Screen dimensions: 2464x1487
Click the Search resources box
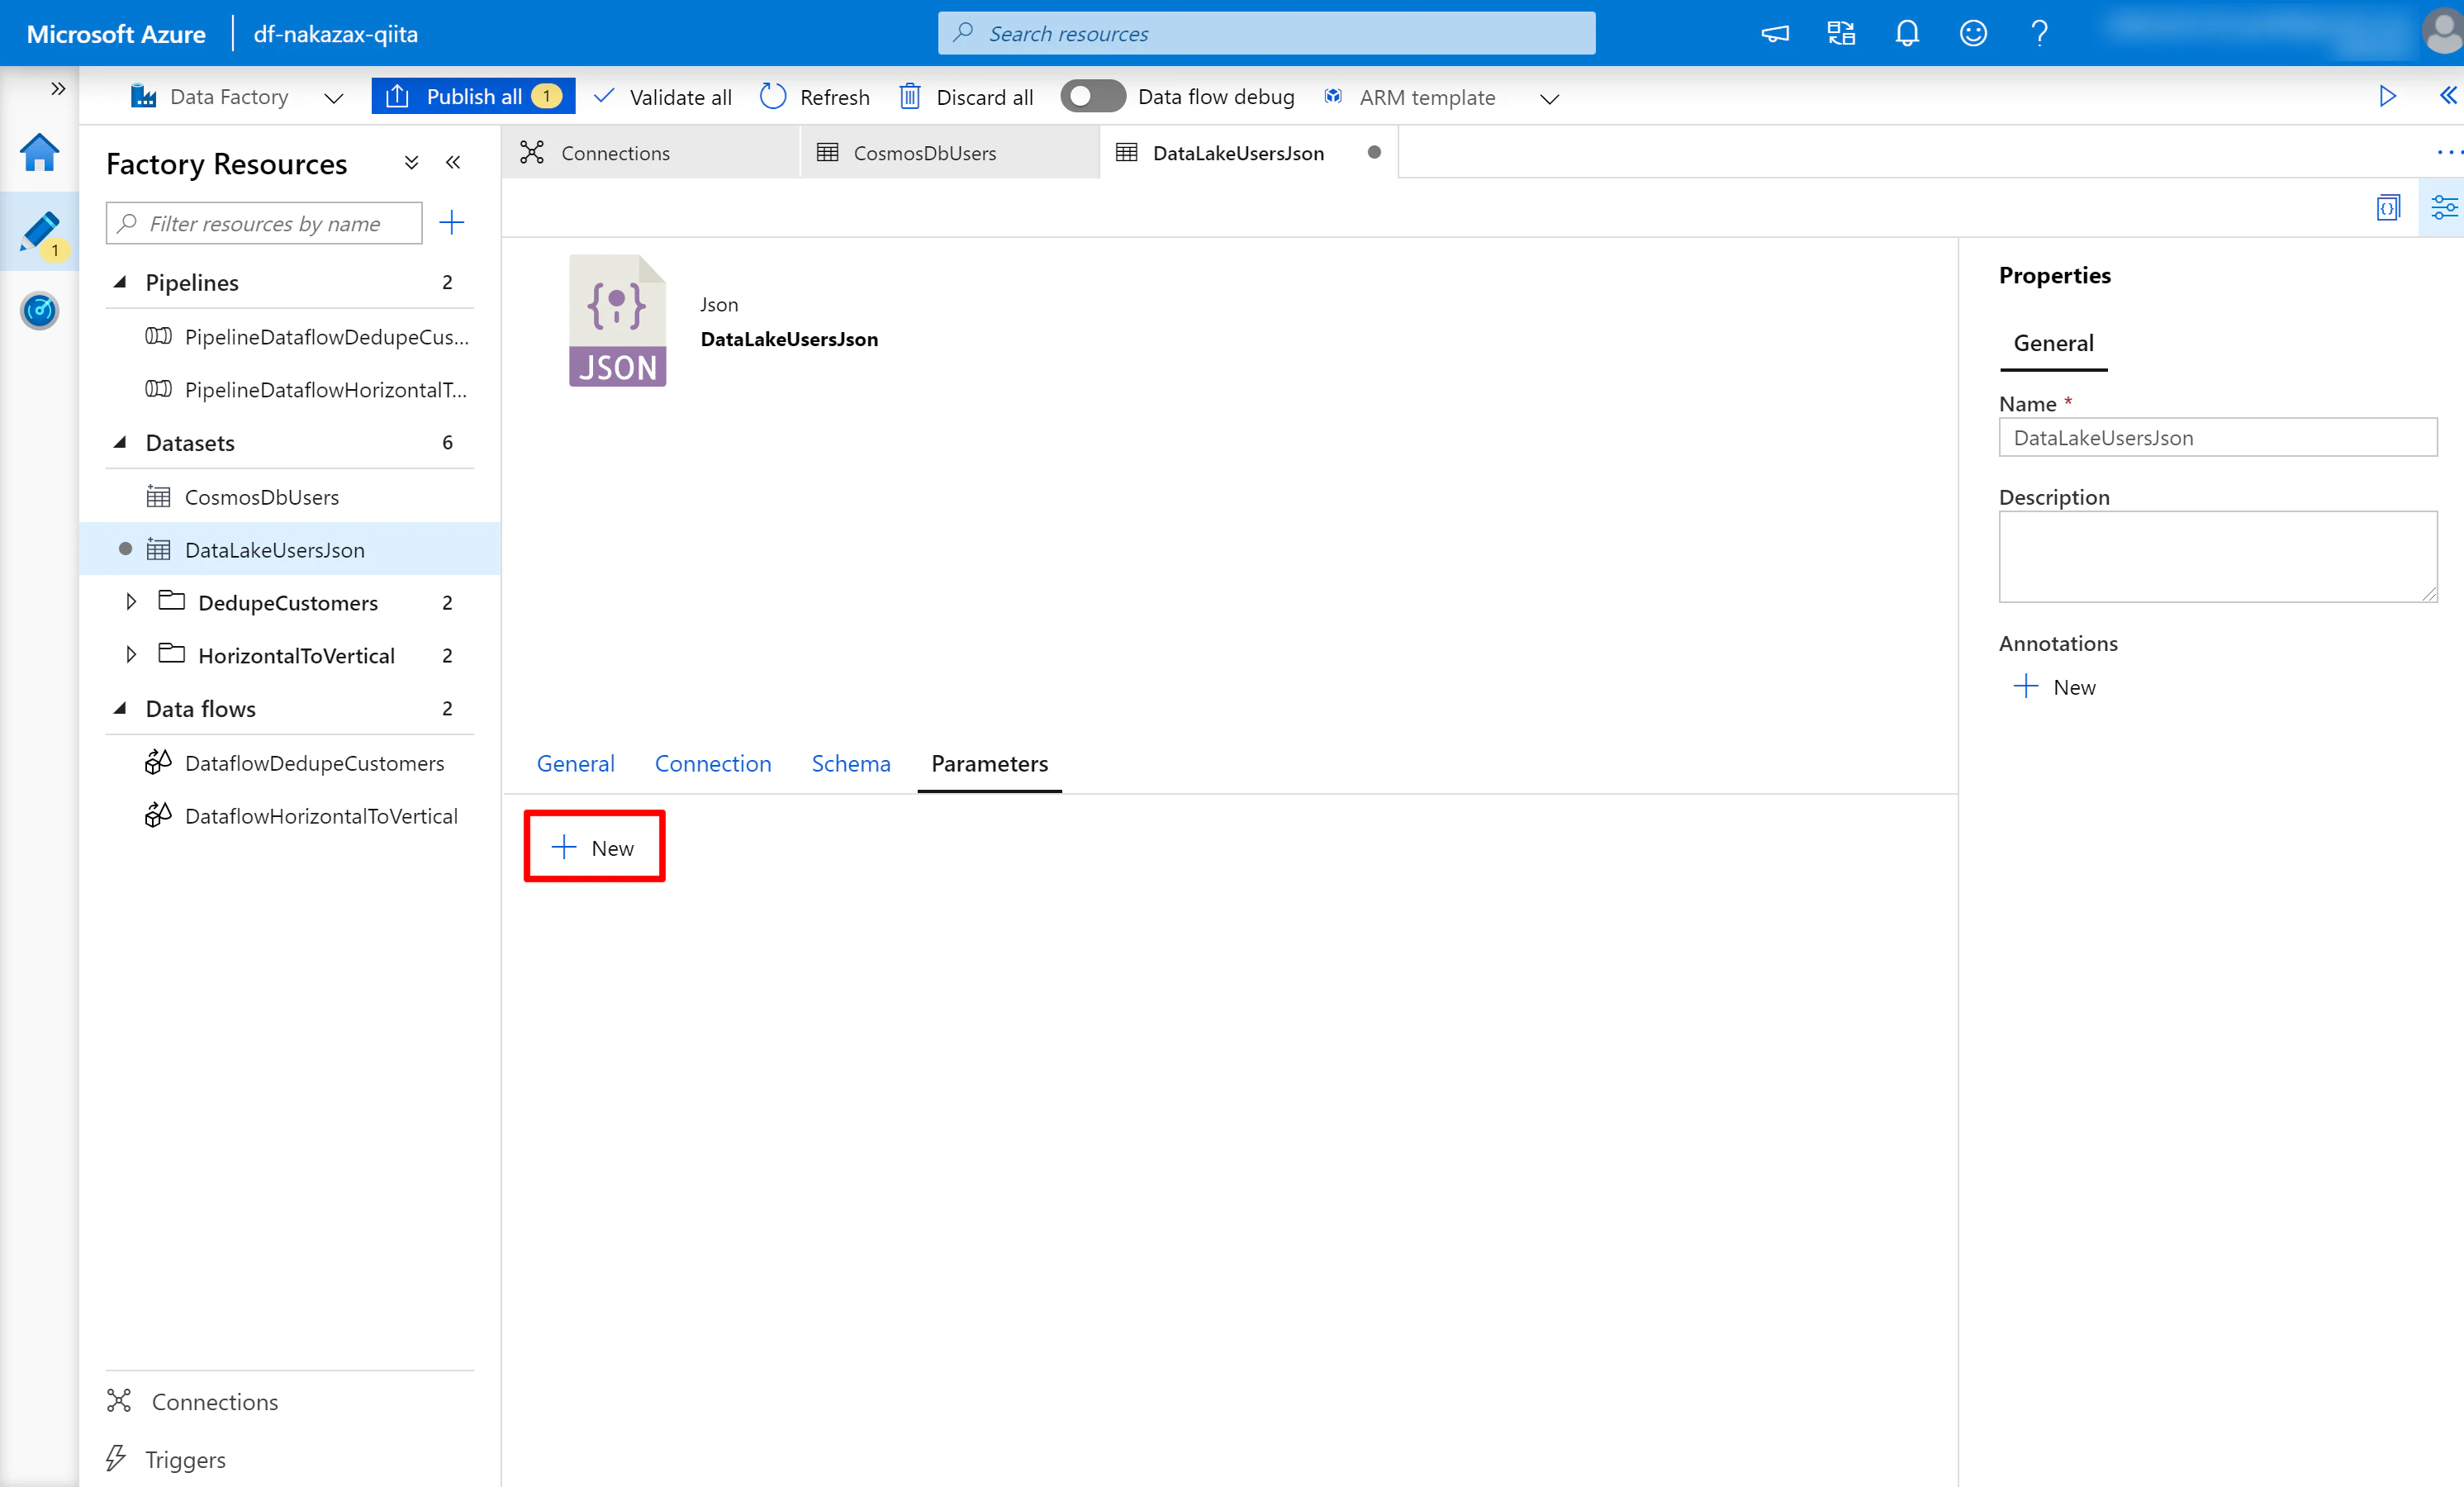click(1266, 33)
